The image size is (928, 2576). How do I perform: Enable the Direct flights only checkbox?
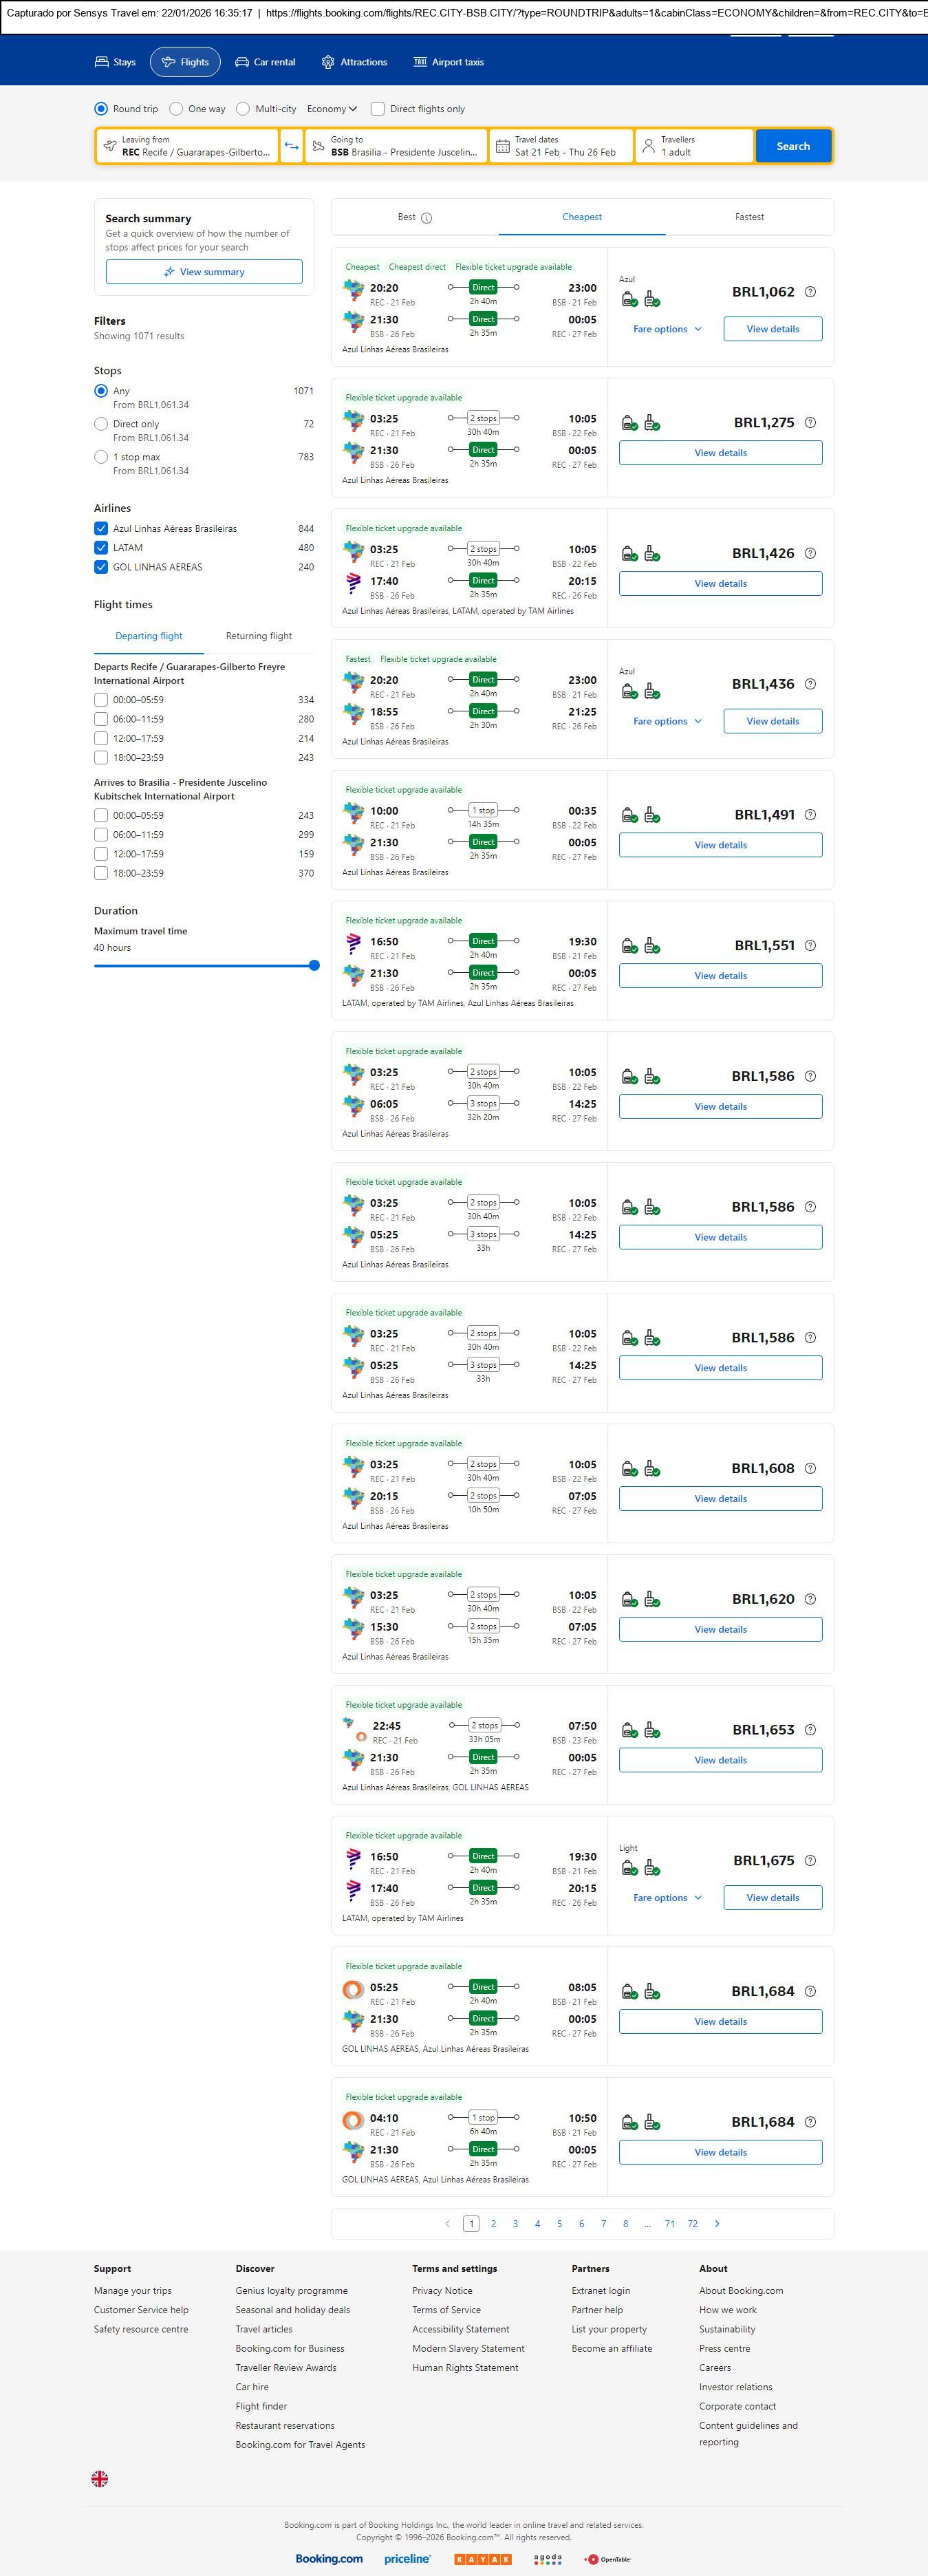tap(378, 109)
